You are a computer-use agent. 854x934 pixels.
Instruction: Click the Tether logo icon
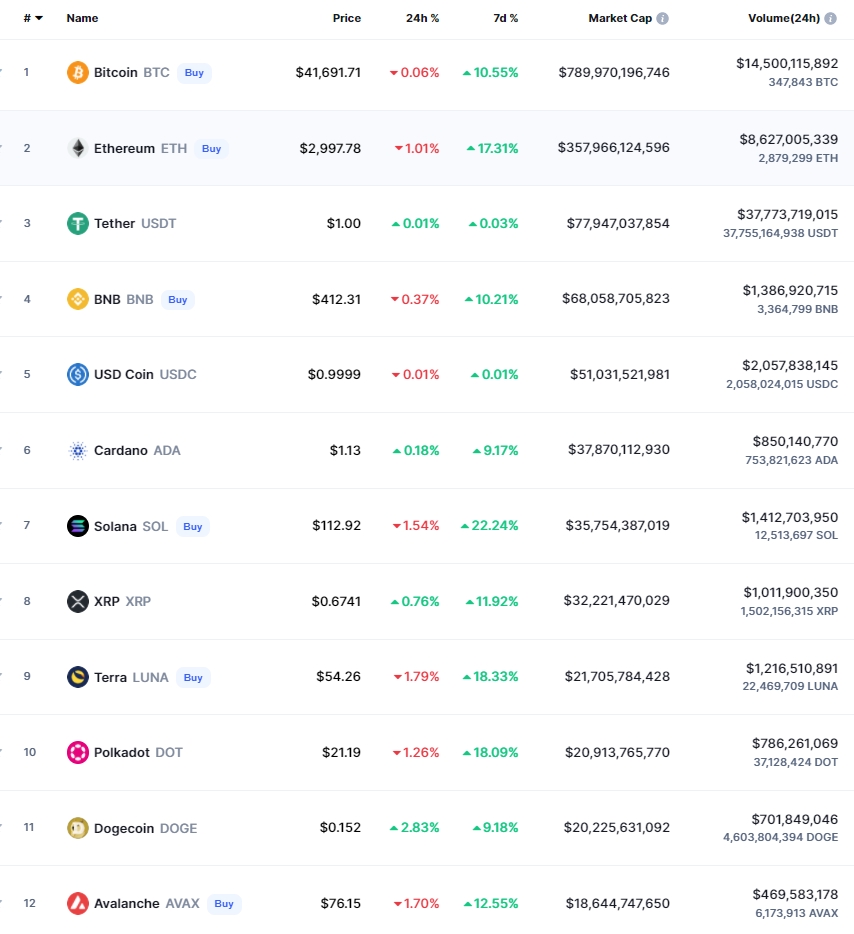point(77,223)
